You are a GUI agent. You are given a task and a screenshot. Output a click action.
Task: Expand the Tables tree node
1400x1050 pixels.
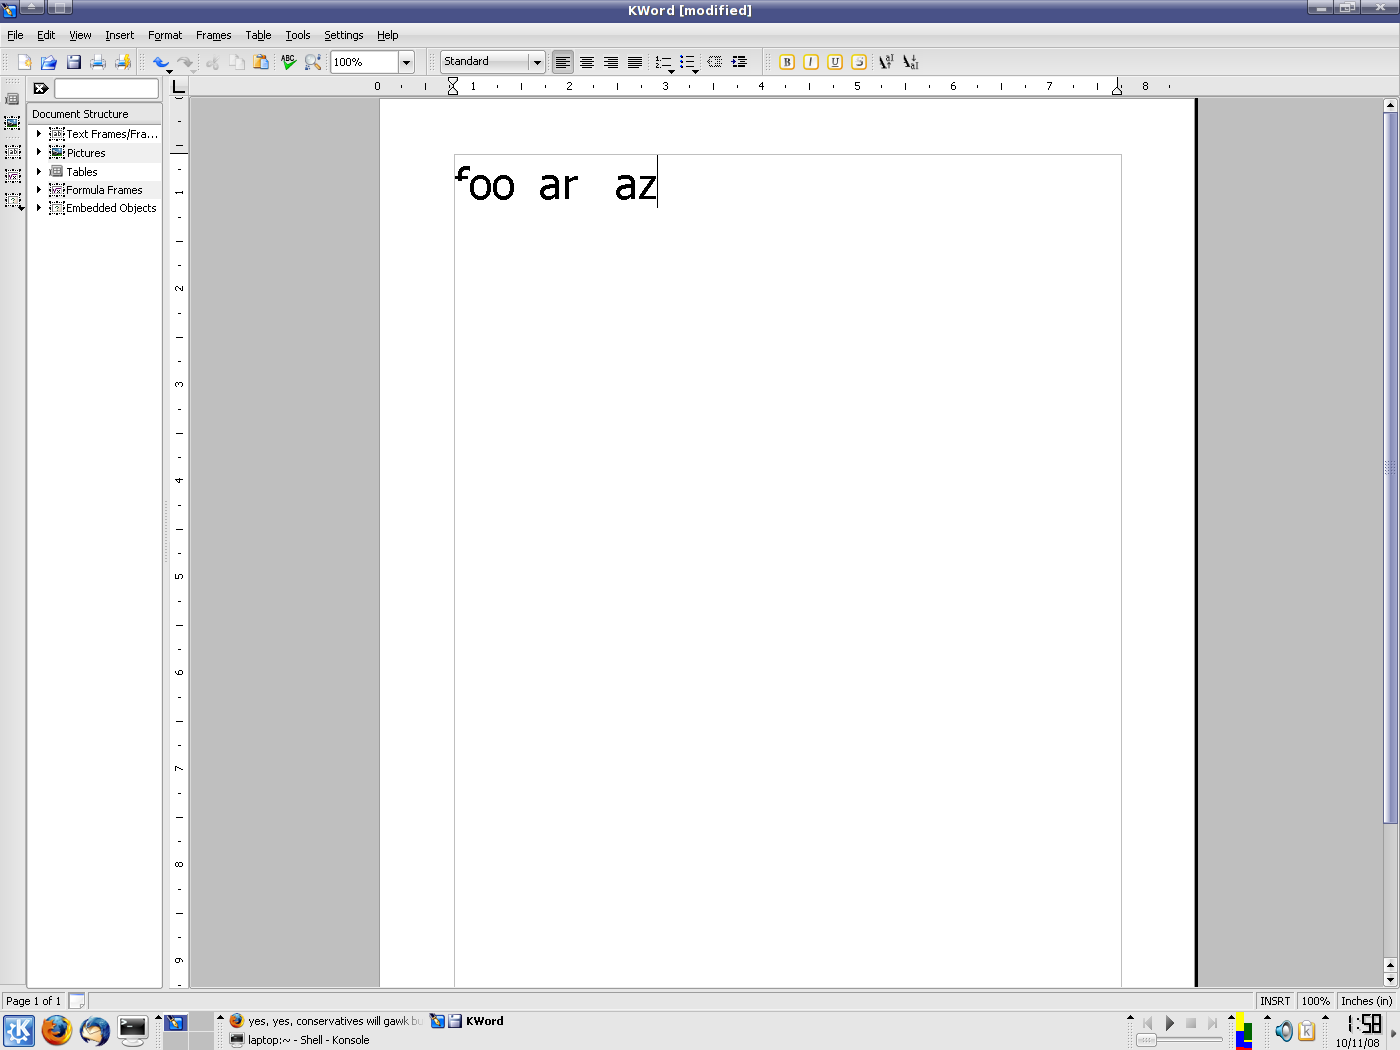click(39, 172)
